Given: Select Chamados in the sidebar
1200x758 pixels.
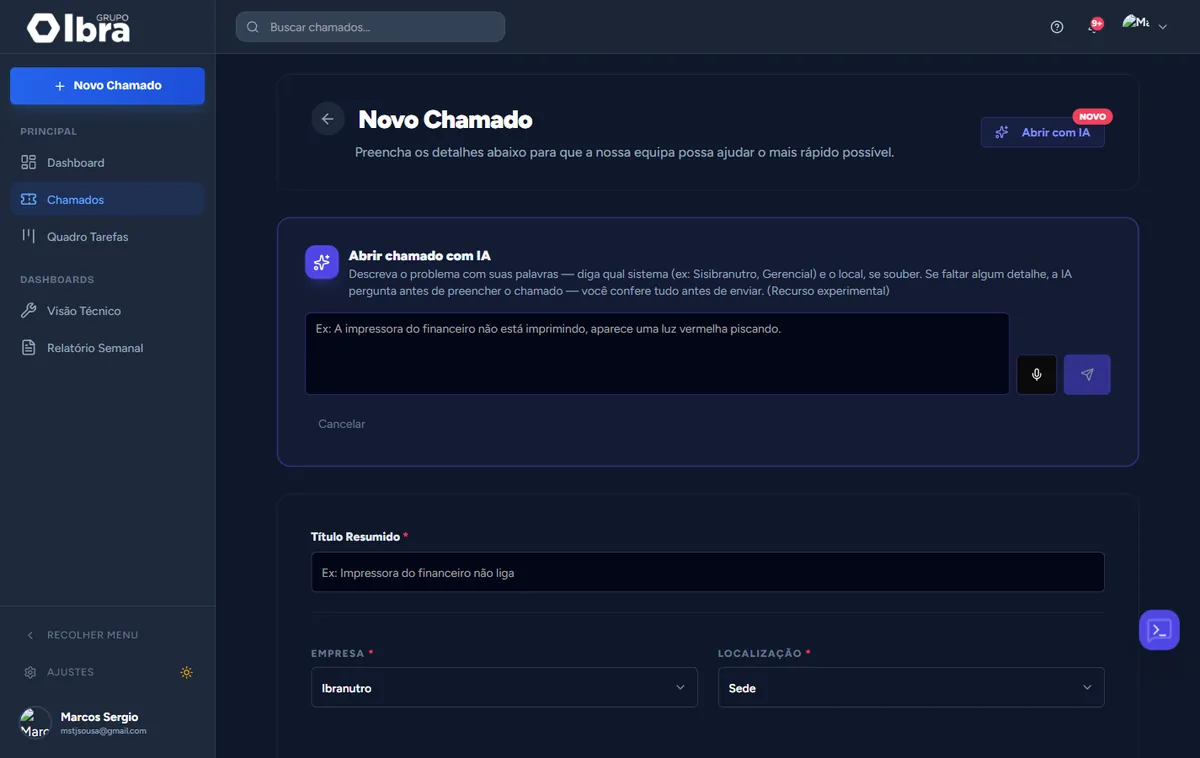Looking at the screenshot, I should [x=107, y=199].
